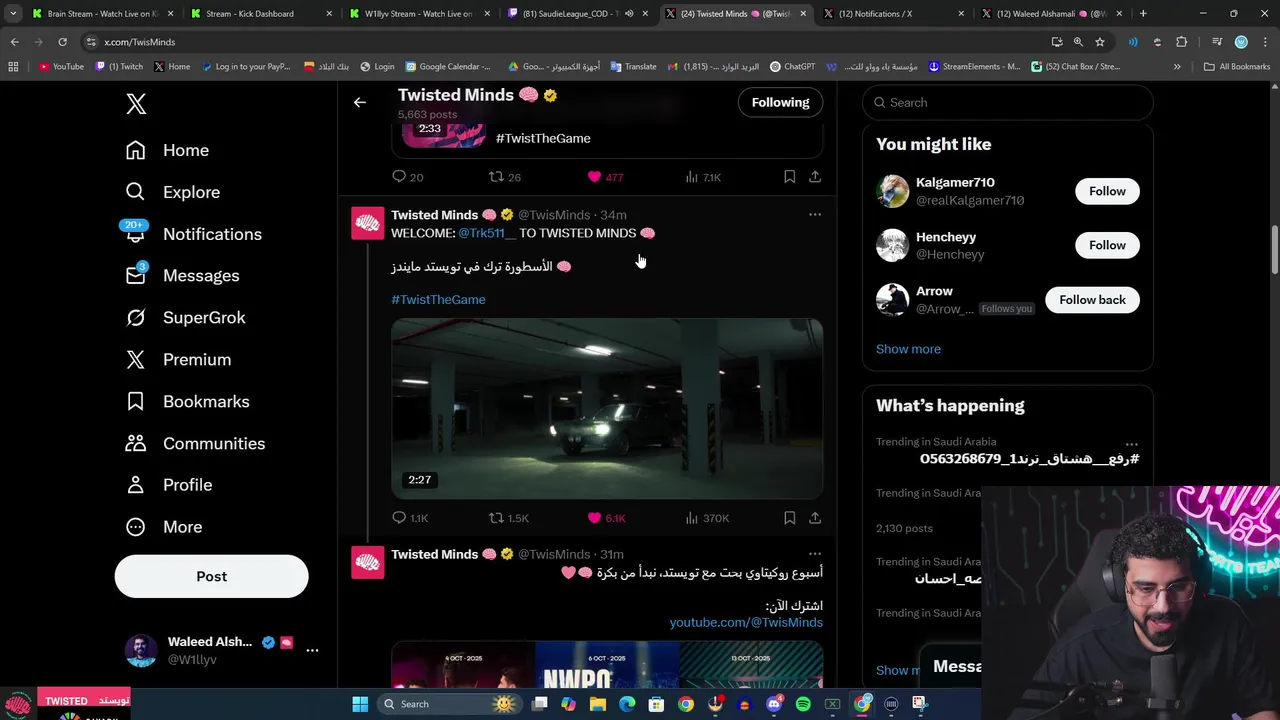Open All Bookmarks folder
The height and width of the screenshot is (720, 1280).
coord(1237,67)
